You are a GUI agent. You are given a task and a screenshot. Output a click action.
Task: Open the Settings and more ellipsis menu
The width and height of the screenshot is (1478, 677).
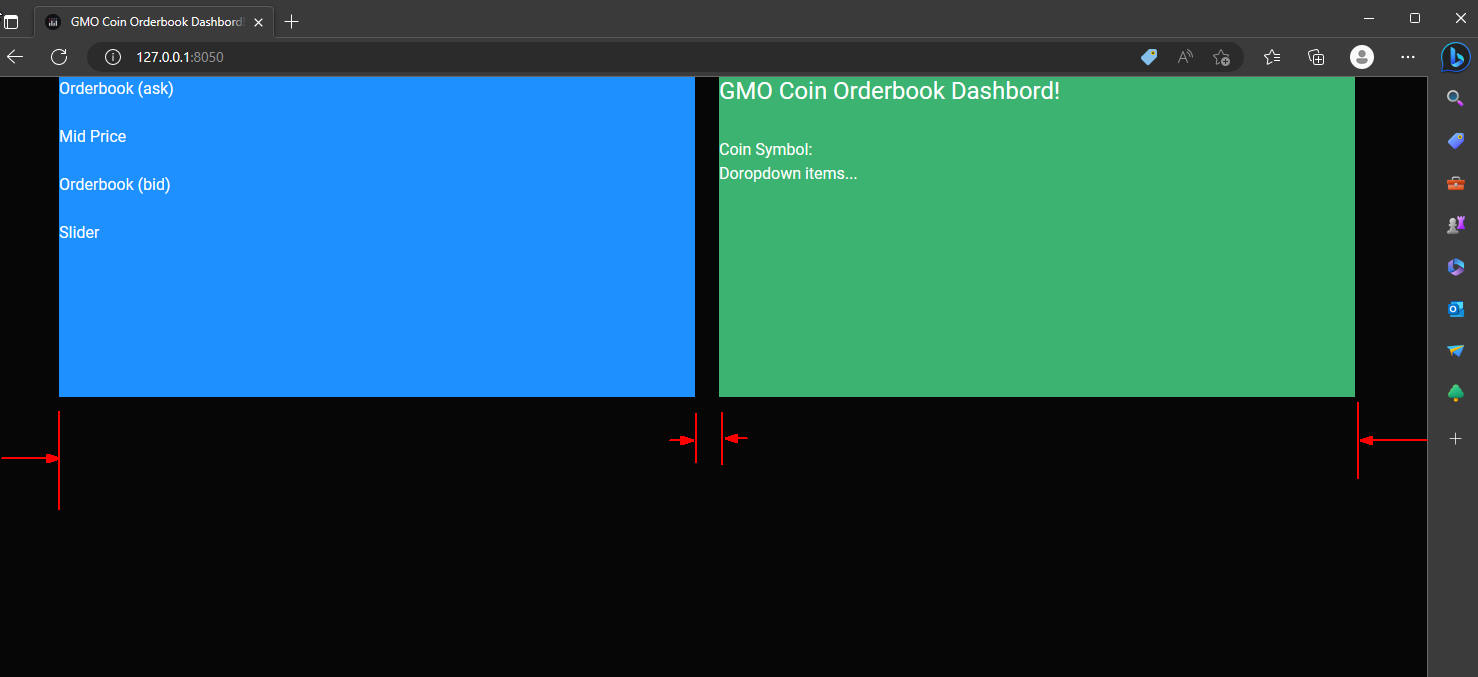click(1408, 57)
